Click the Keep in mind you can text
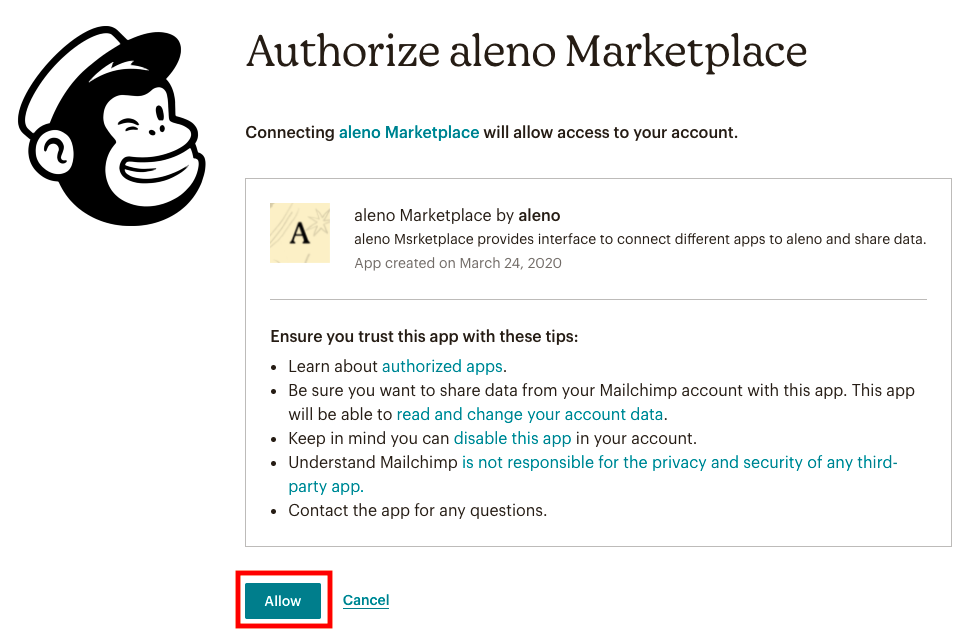Image resolution: width=972 pixels, height=640 pixels. pyautogui.click(x=369, y=438)
